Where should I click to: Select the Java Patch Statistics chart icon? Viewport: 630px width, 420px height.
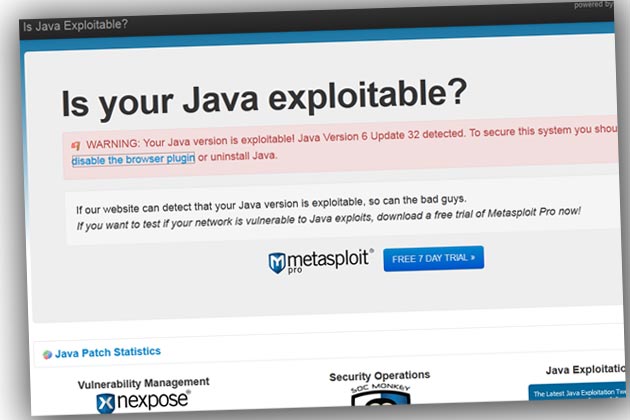[47, 354]
